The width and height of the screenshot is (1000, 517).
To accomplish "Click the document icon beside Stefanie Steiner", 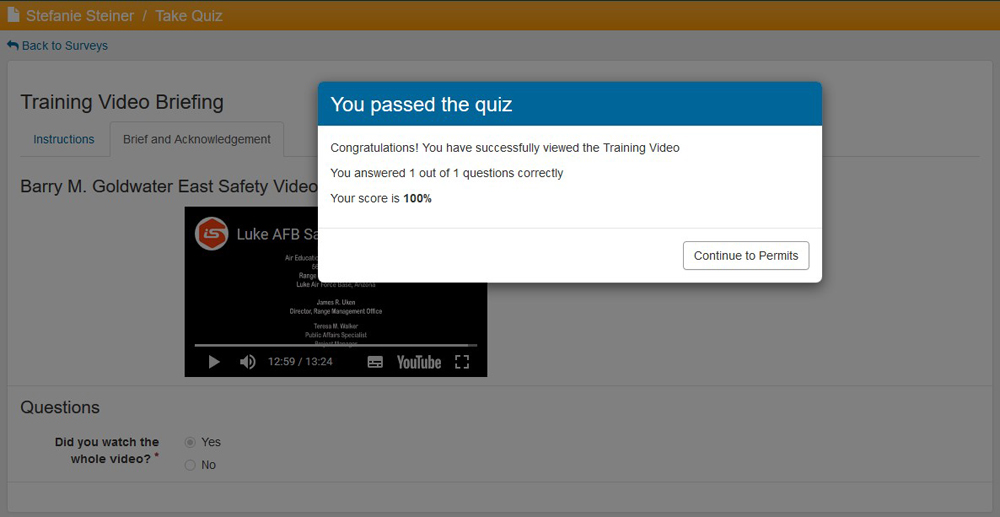I will tap(13, 15).
